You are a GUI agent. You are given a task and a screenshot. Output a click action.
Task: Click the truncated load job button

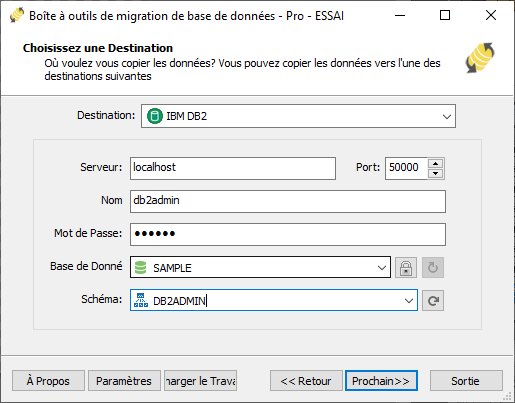[x=200, y=380]
